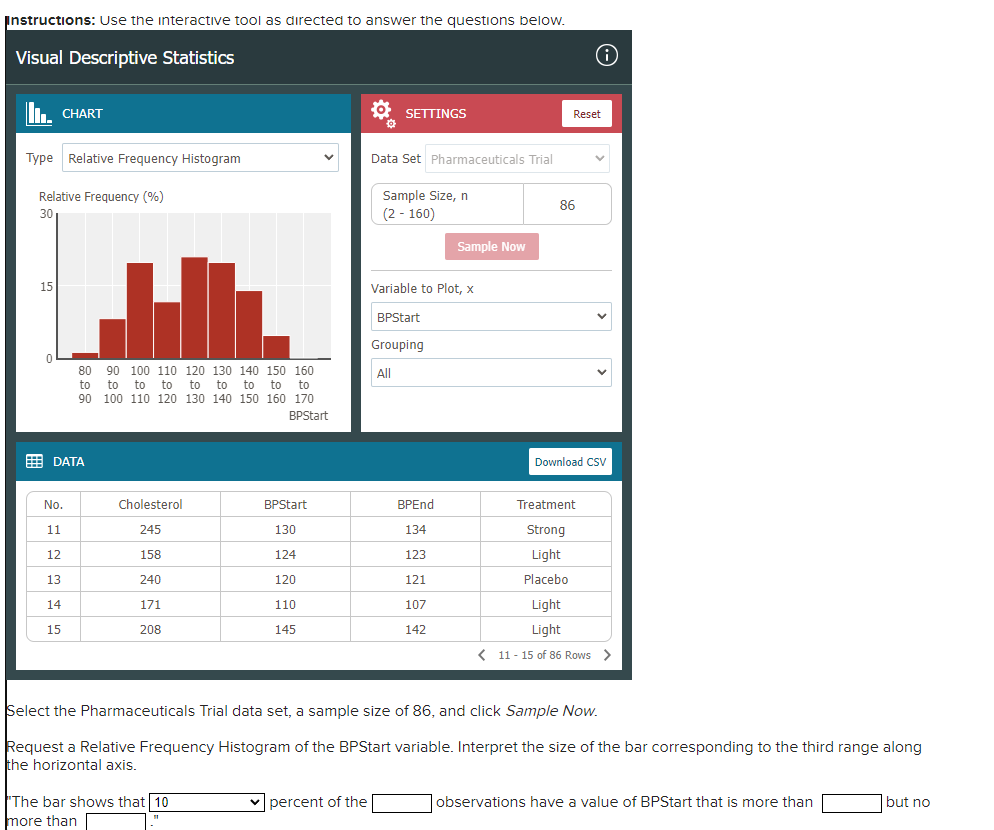Open the chart Type dropdown
Screen dimensions: 994x830
[200, 157]
